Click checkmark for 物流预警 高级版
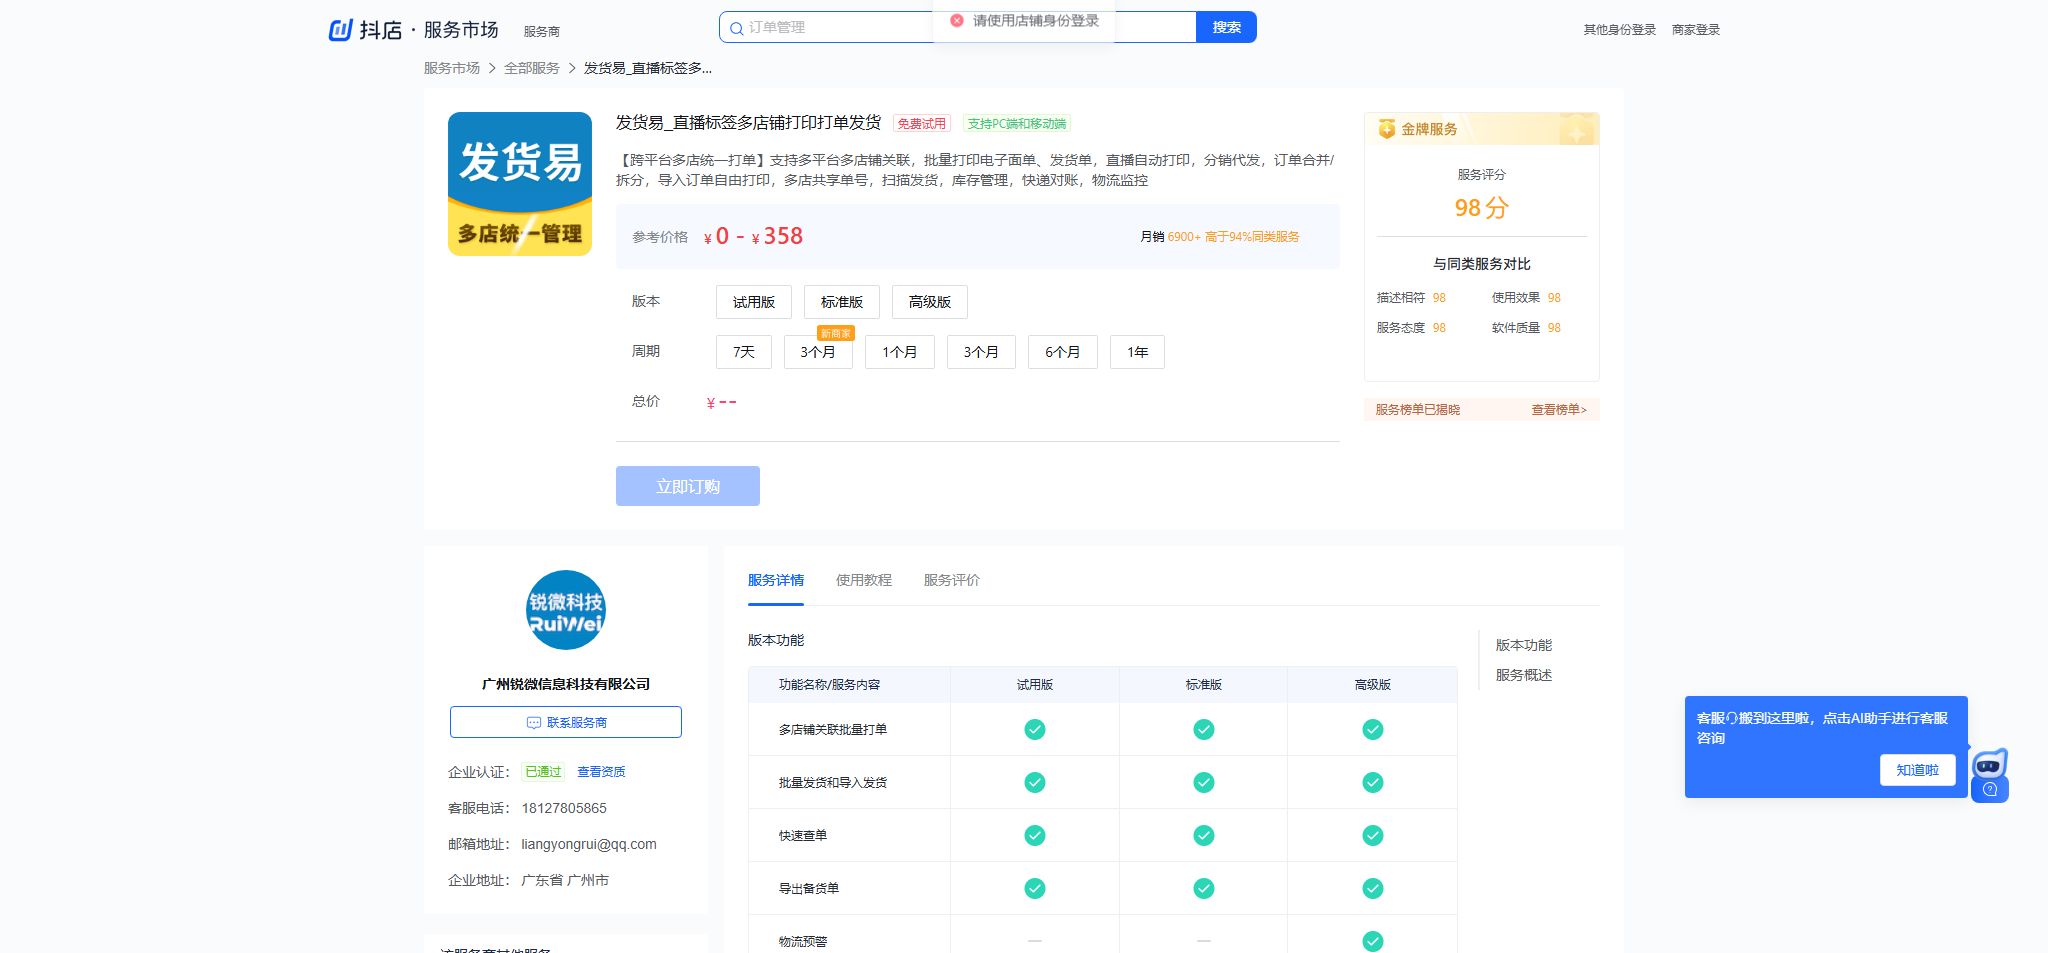The width and height of the screenshot is (2048, 953). [x=1373, y=942]
